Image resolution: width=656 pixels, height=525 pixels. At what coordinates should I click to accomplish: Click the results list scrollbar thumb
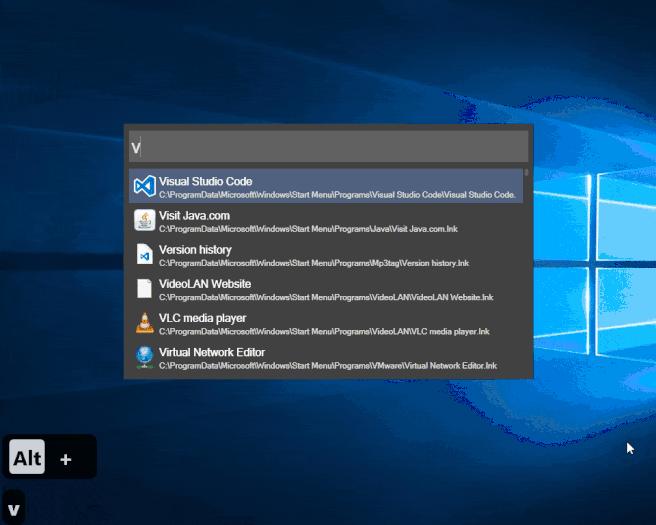tap(526, 172)
